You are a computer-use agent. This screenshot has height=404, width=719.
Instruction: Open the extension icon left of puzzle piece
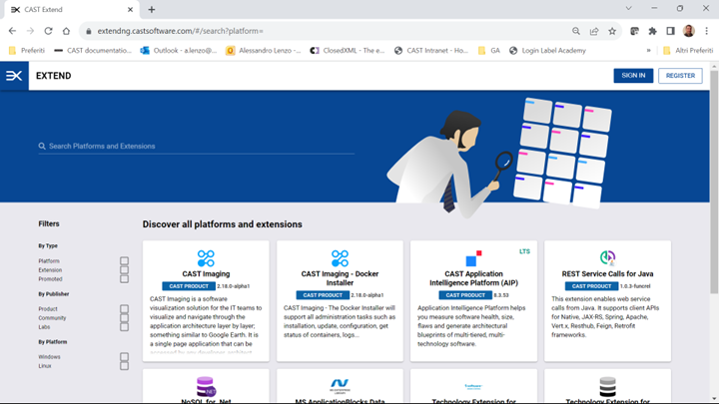[635, 31]
